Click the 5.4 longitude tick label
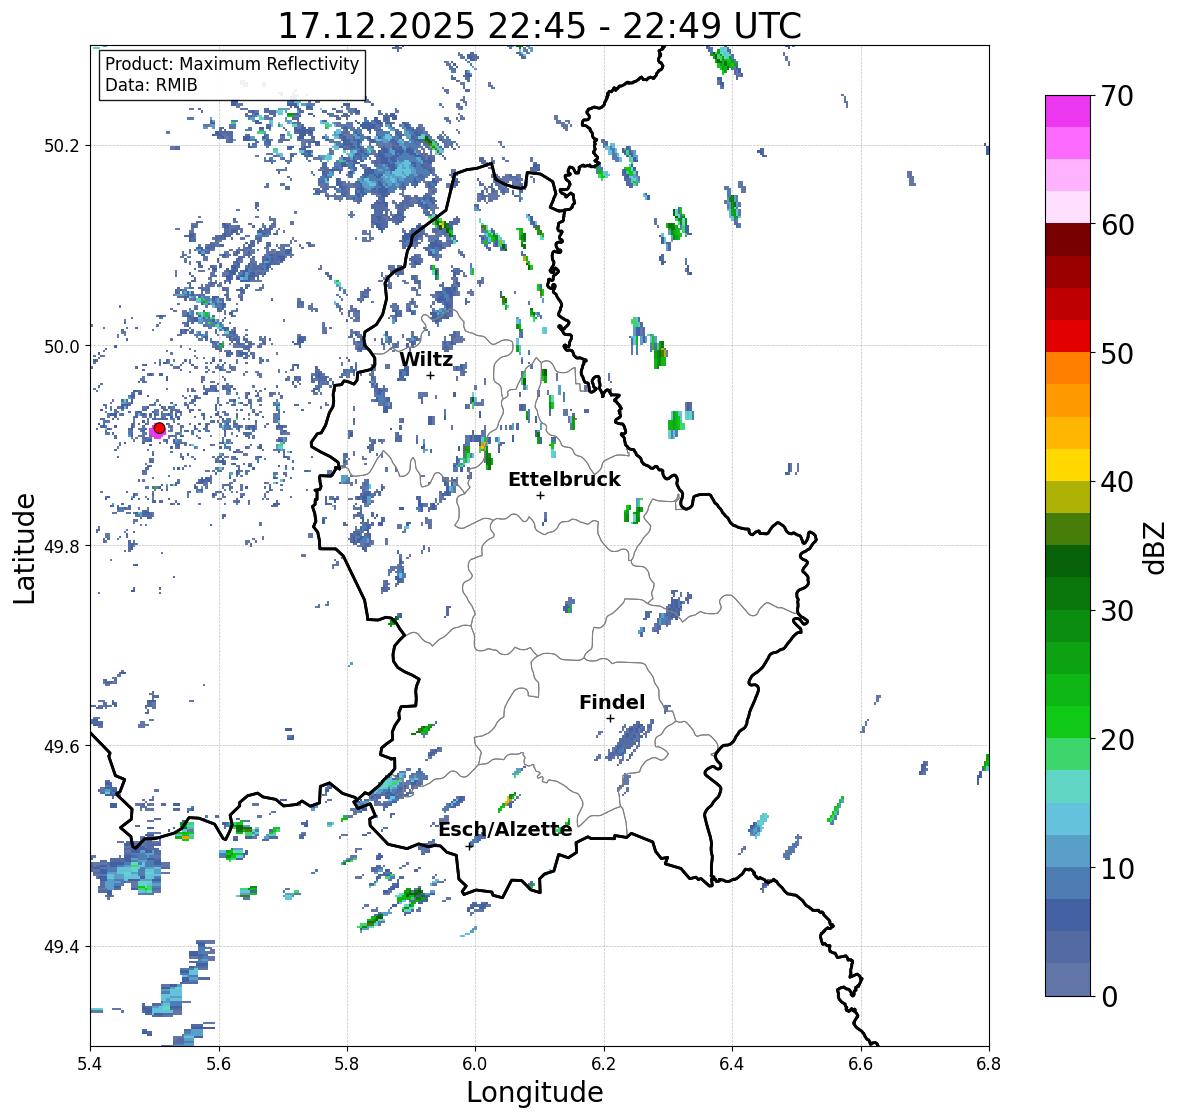Image resolution: width=1179 pixels, height=1117 pixels. click(90, 1064)
